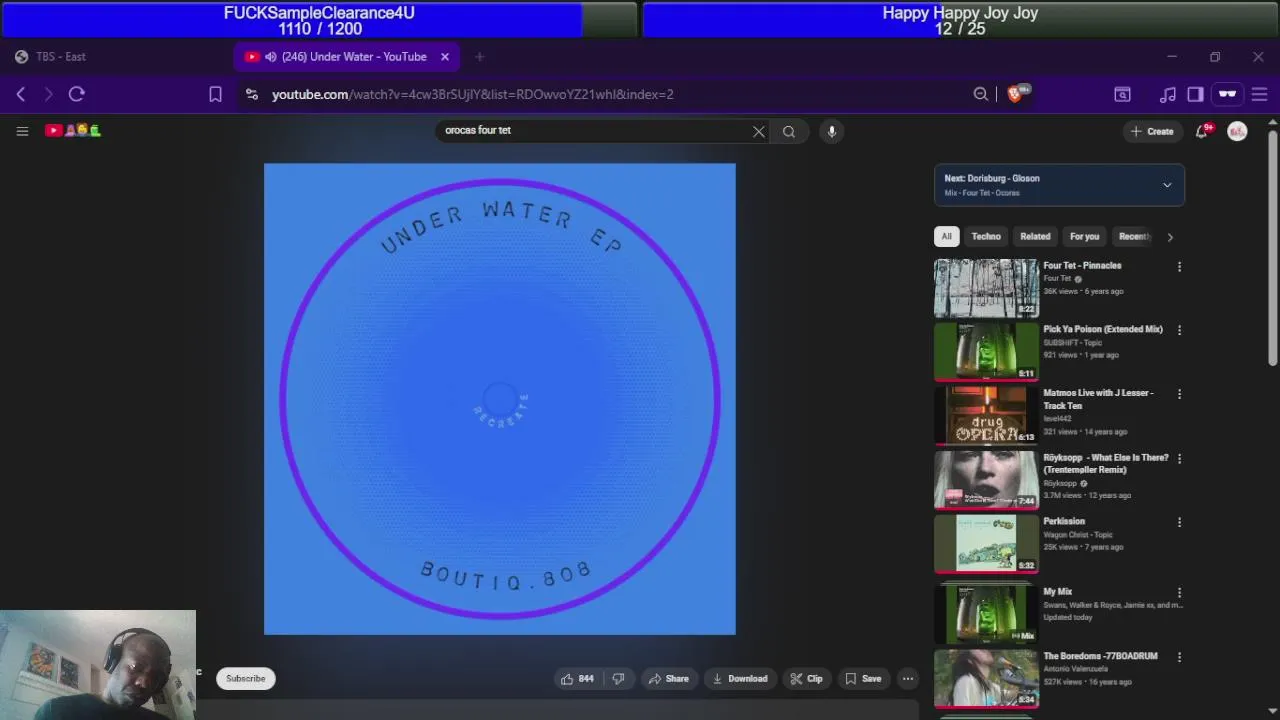Open options for The Boredoms video
Screen dimensions: 1280x720
(x=1179, y=657)
